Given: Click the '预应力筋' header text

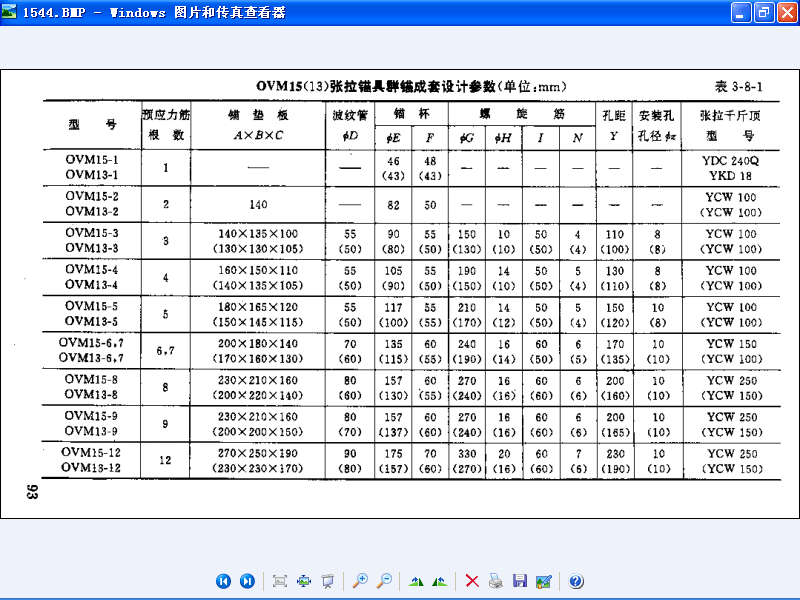Looking at the screenshot, I should click(166, 115).
